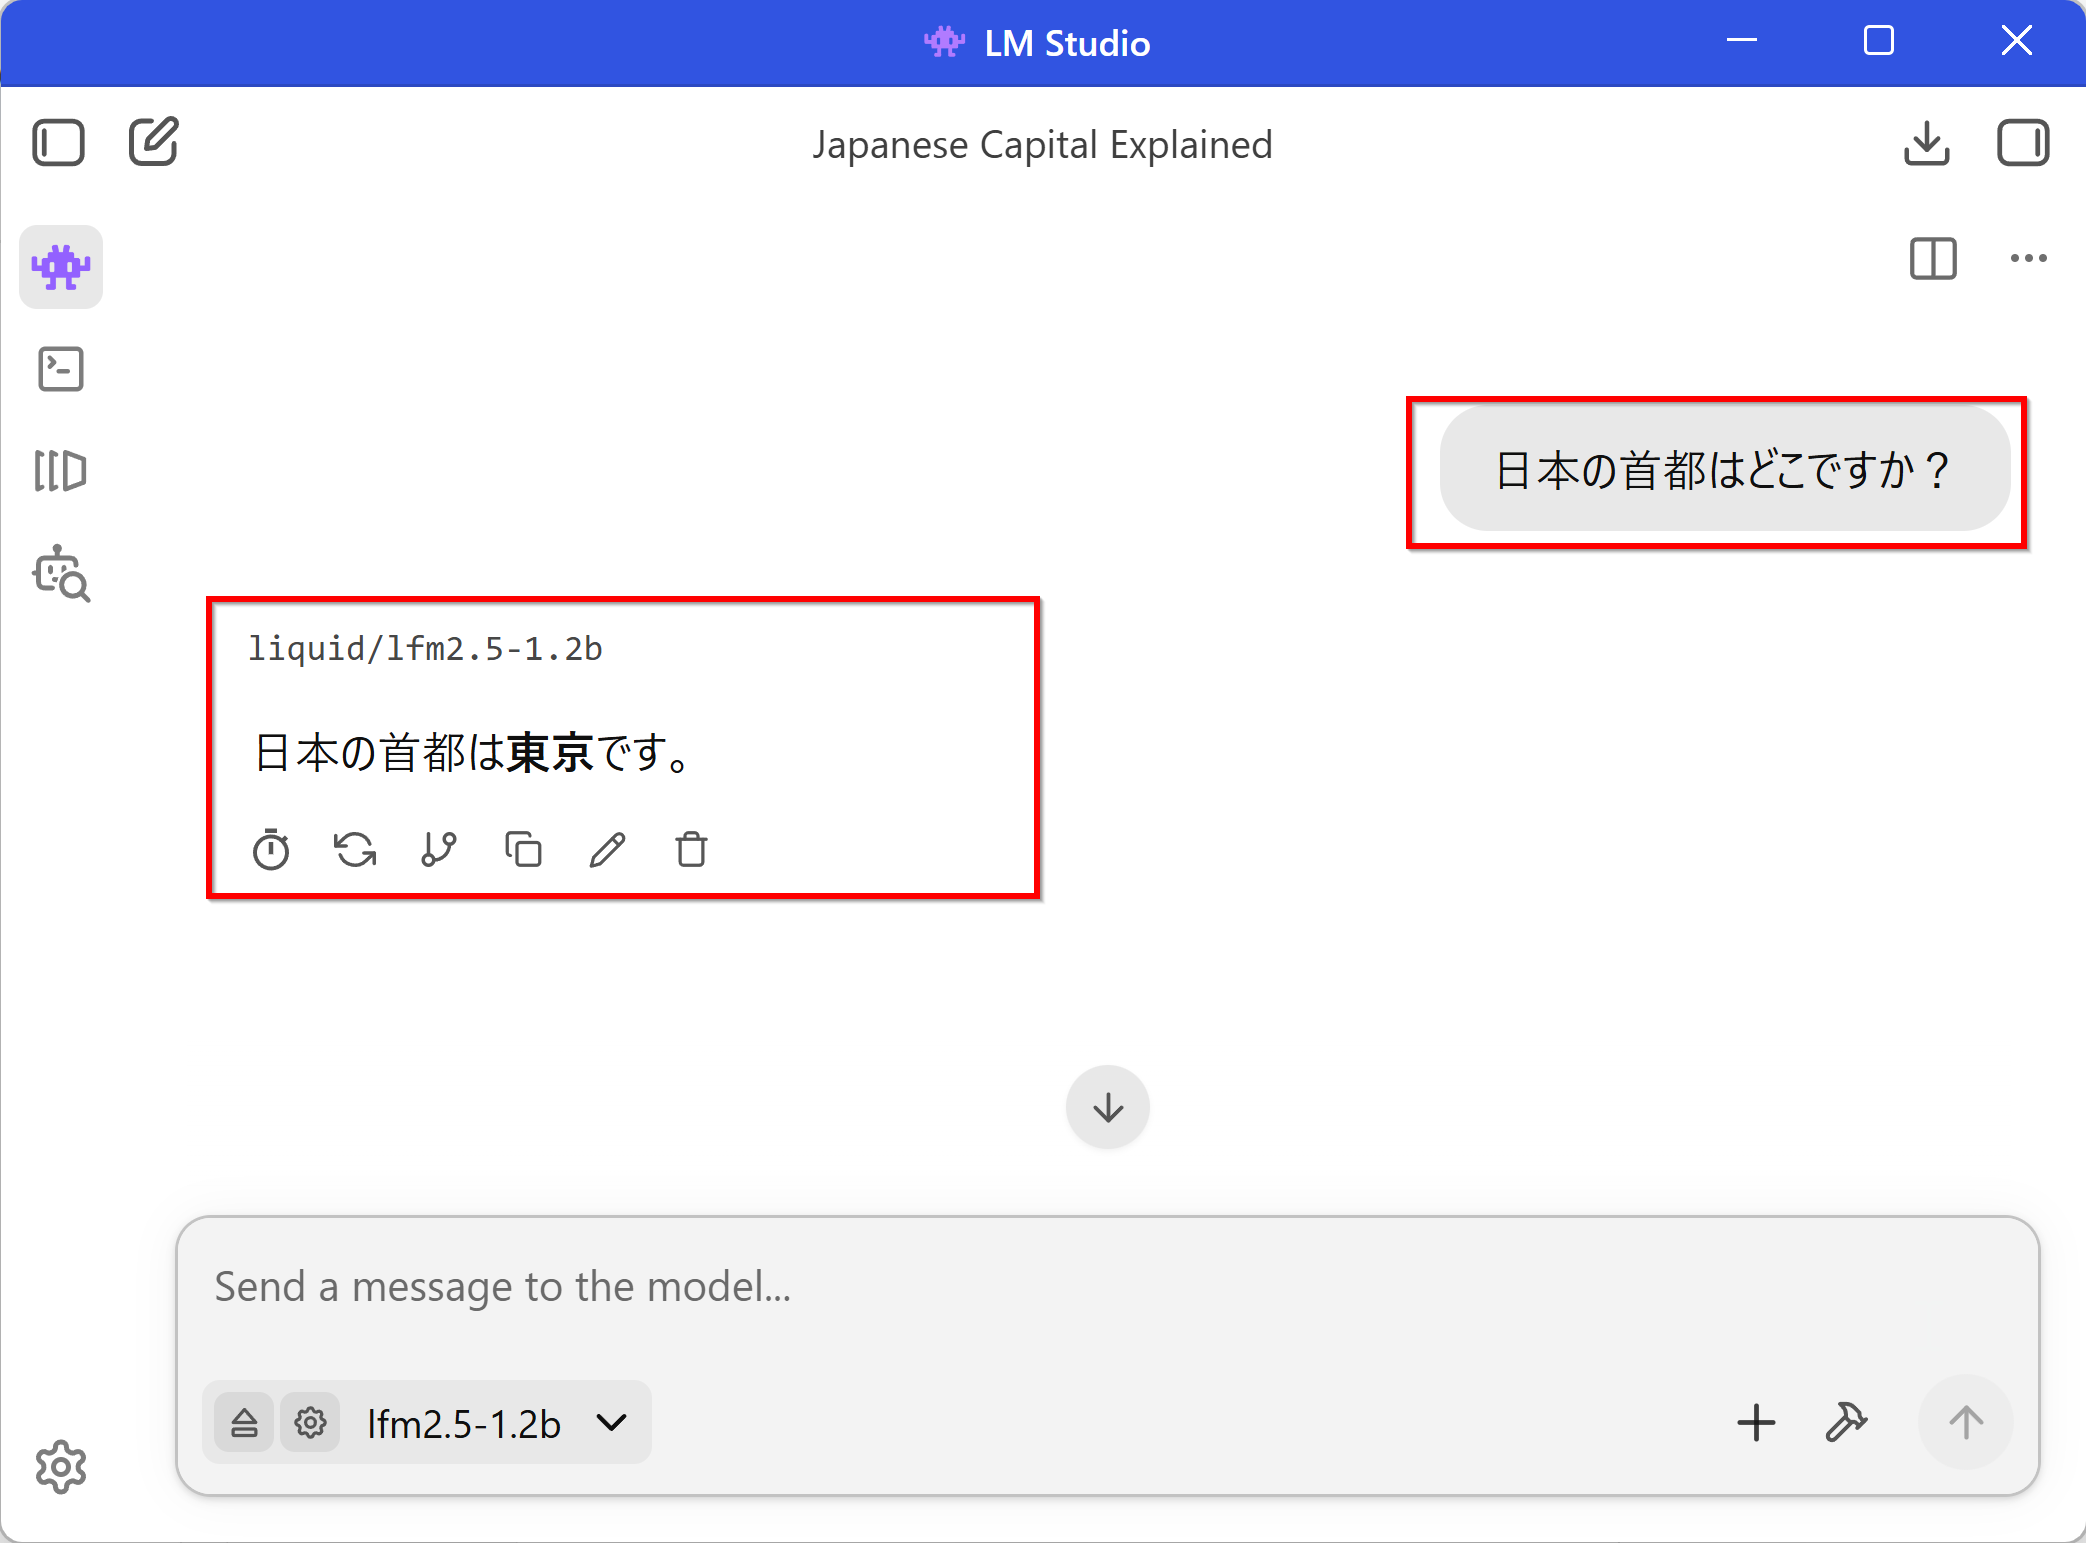The height and width of the screenshot is (1543, 2086).
Task: Toggle split view for the chat
Action: pos(1932,259)
